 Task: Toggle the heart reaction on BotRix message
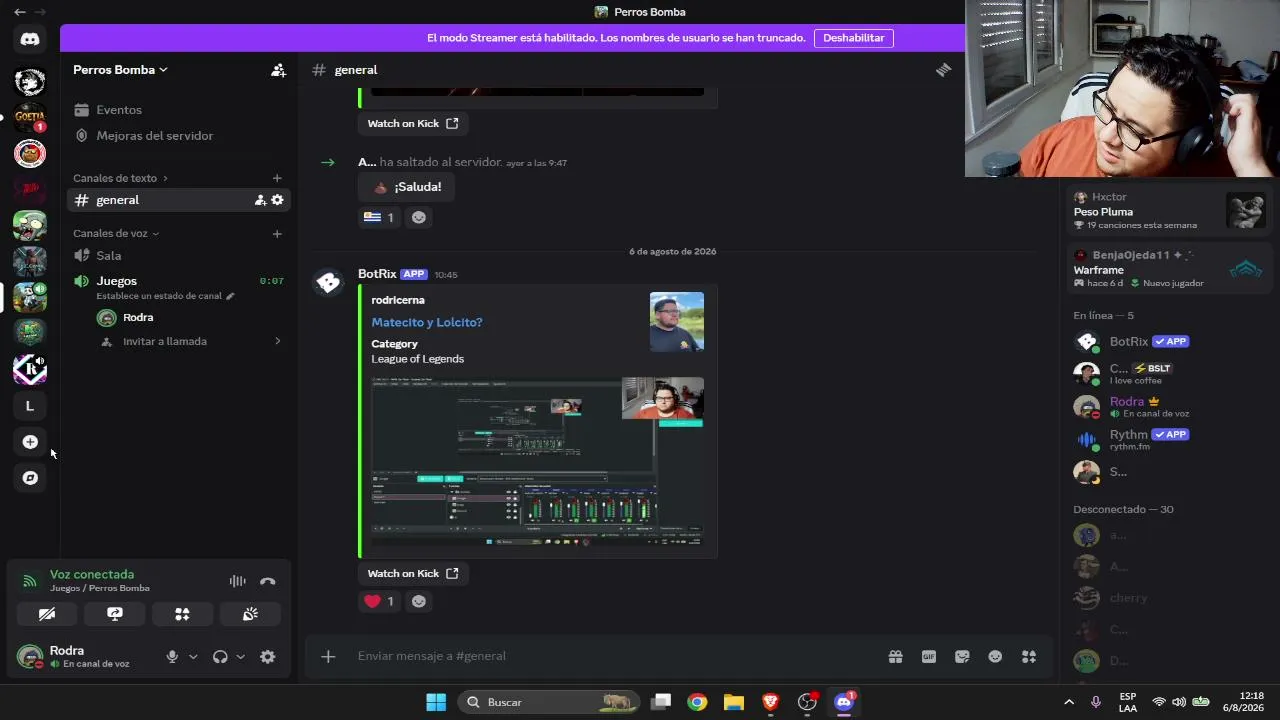(379, 601)
